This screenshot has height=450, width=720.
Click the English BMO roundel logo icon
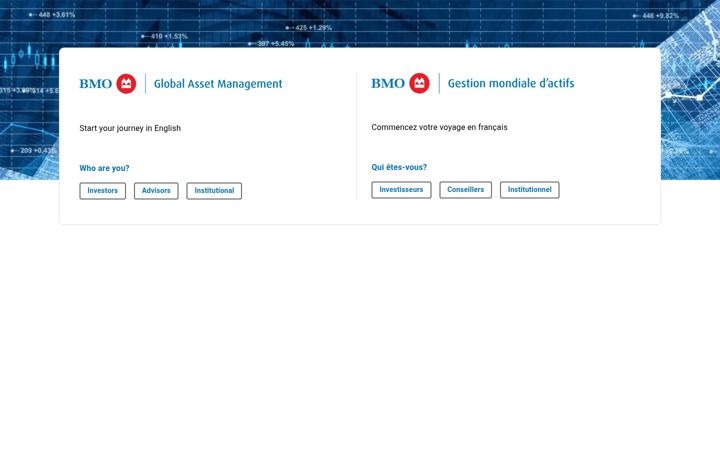coord(126,84)
